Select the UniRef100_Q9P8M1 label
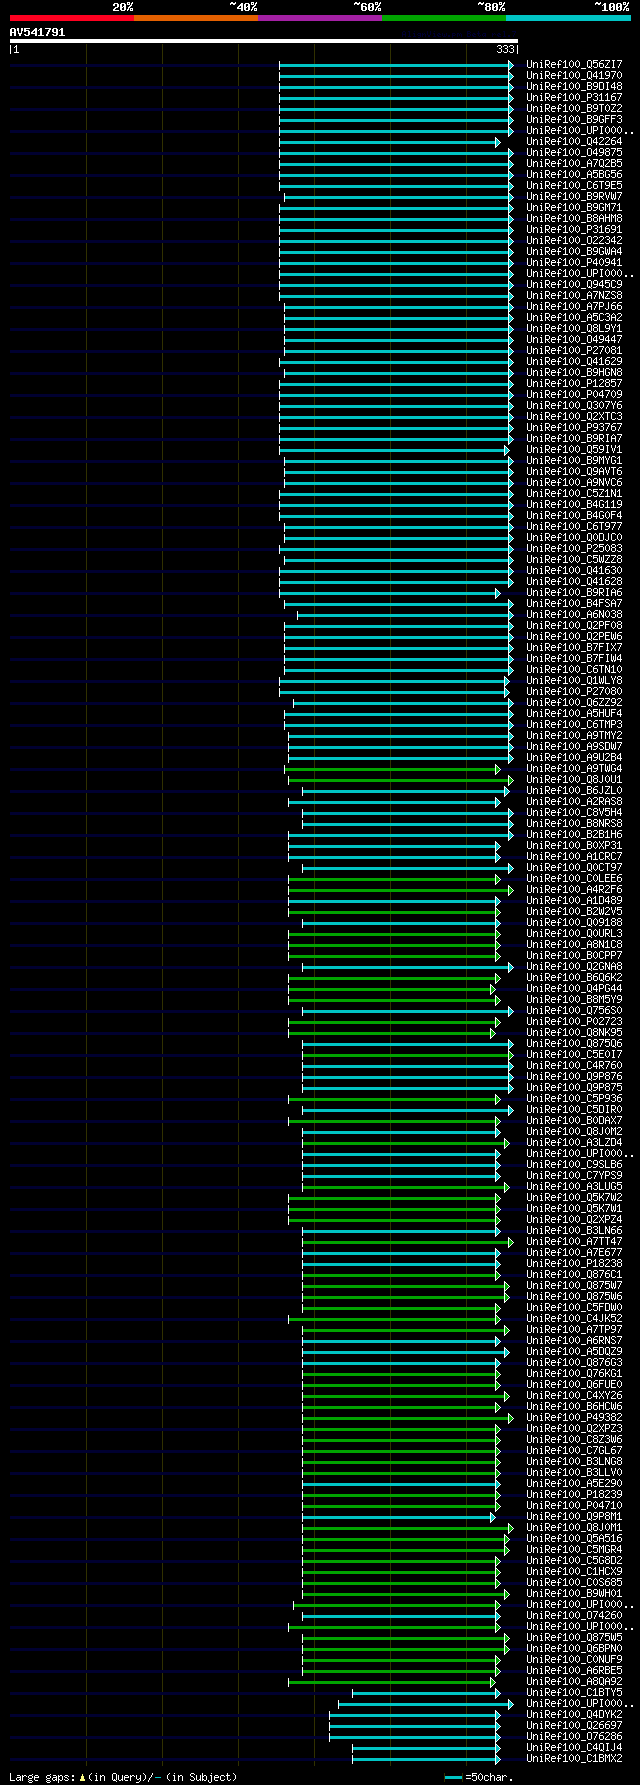Image resolution: width=640 pixels, height=1785 pixels. point(574,1516)
